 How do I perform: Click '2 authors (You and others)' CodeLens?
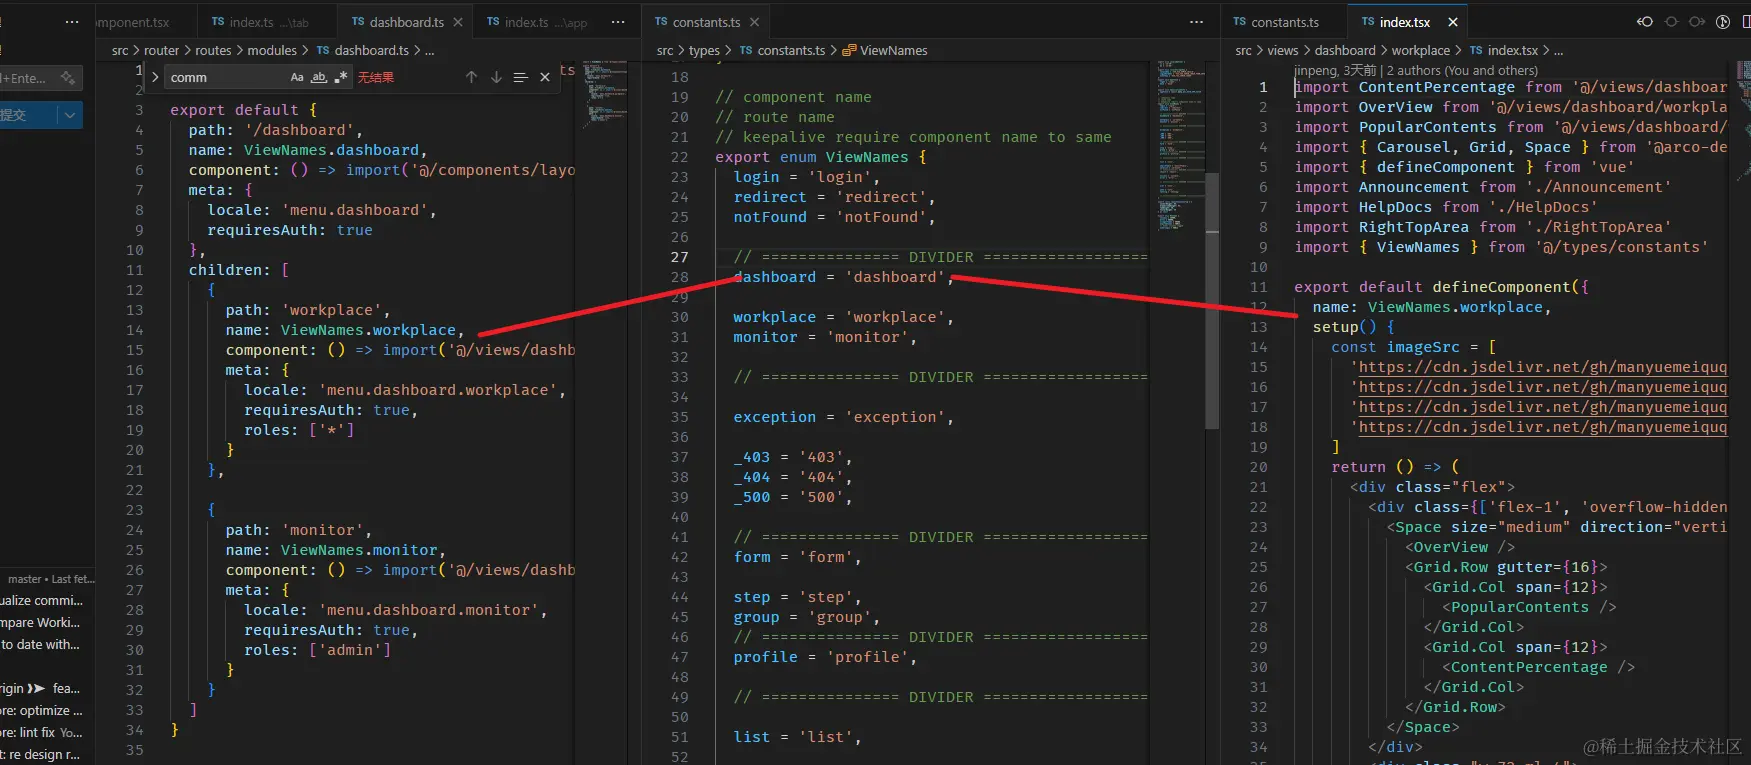(x=1462, y=70)
